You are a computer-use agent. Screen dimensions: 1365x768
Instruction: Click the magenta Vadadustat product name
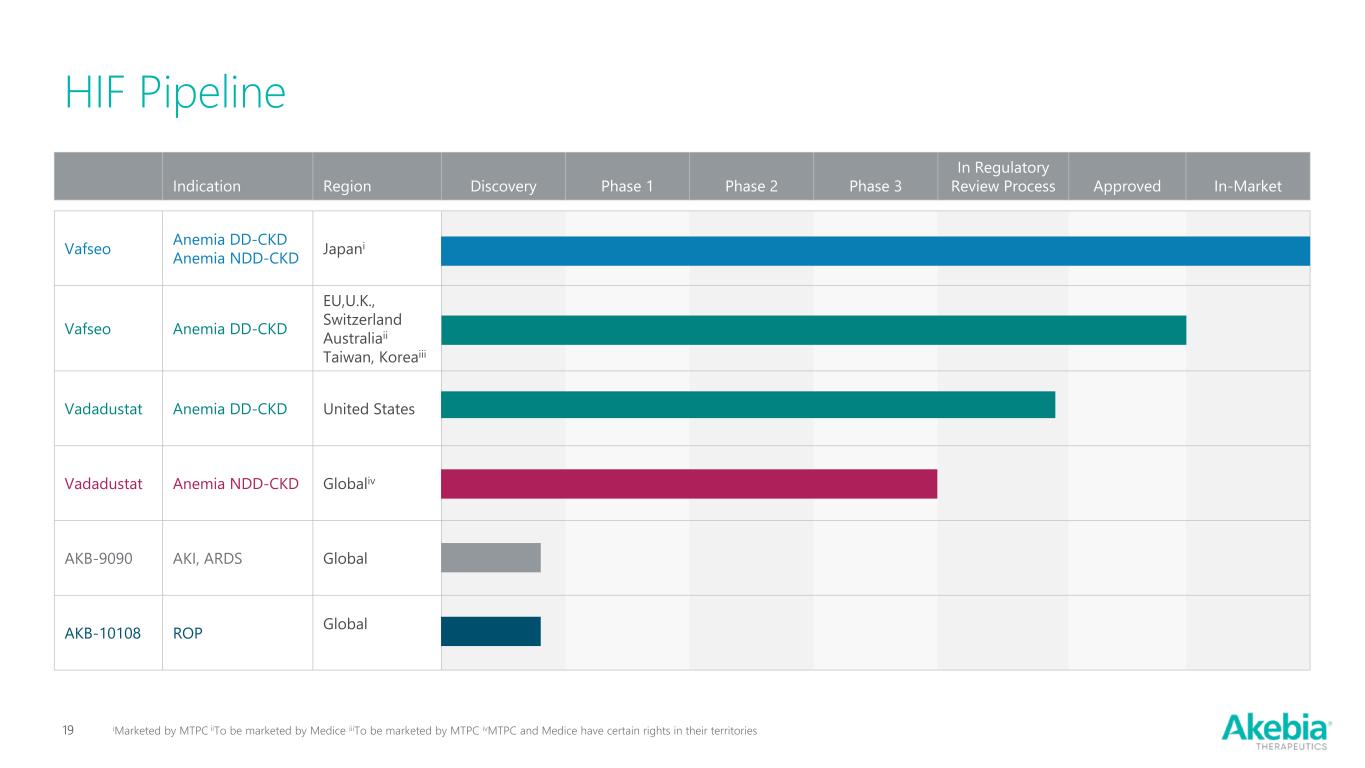point(104,484)
